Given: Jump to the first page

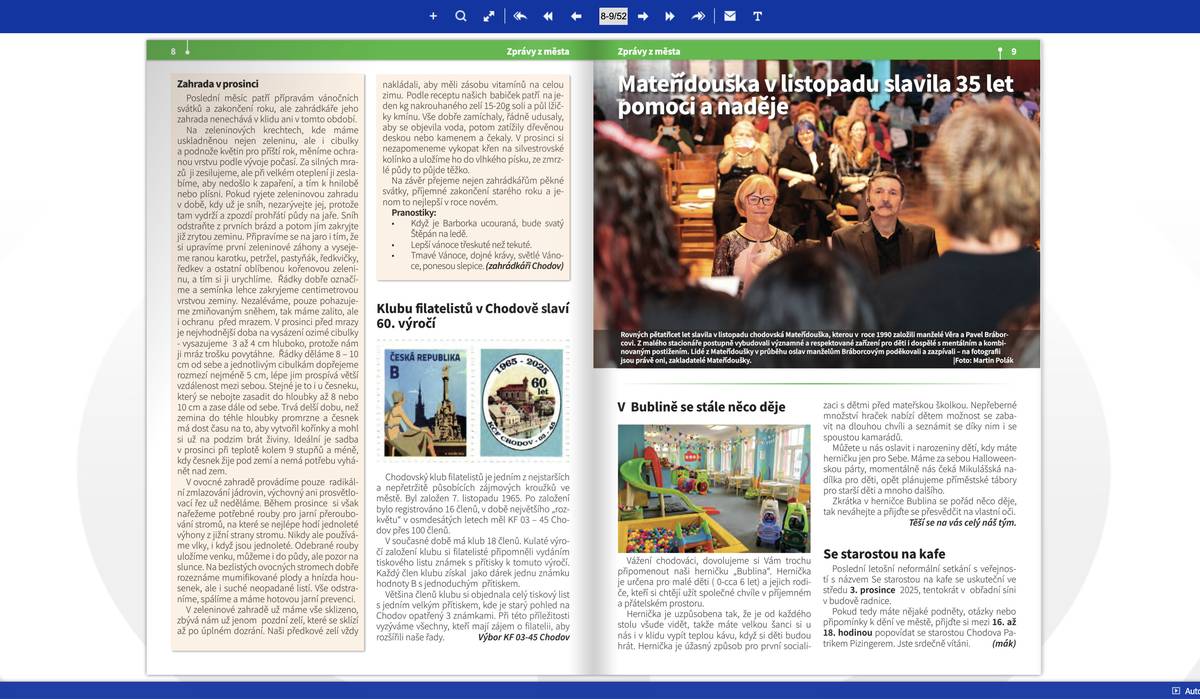Looking at the screenshot, I should point(520,16).
